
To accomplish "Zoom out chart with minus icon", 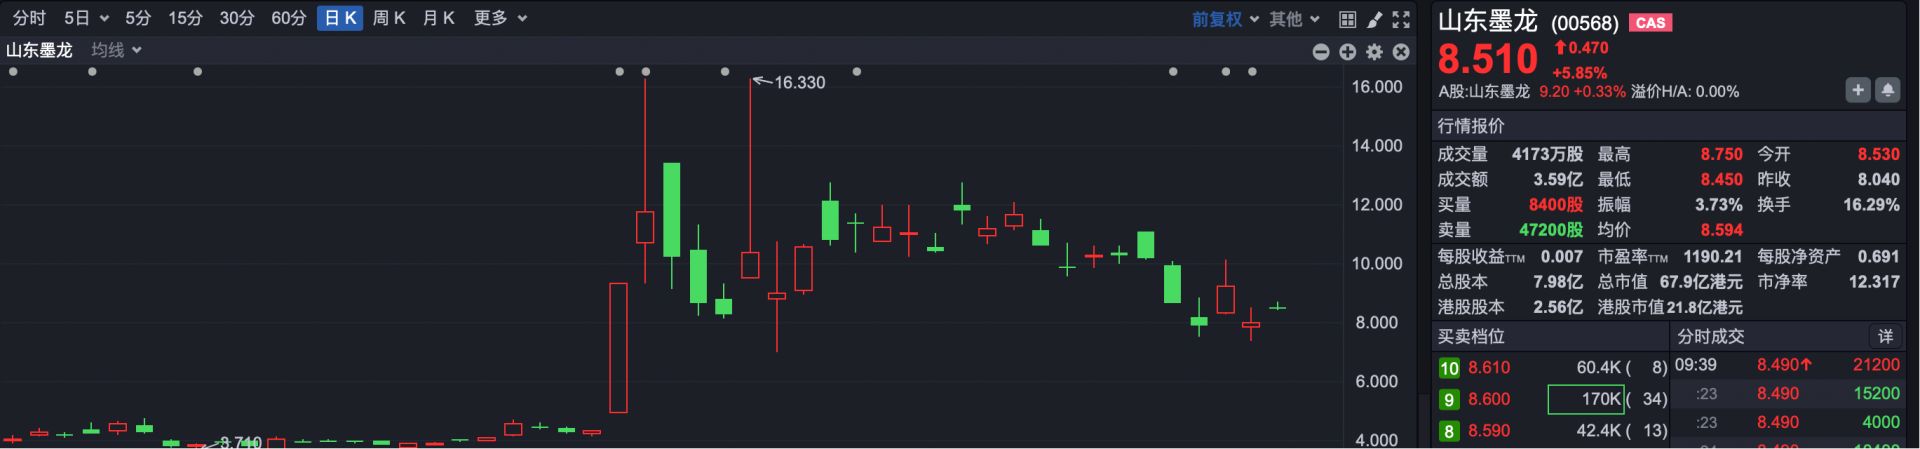I will tap(1321, 52).
